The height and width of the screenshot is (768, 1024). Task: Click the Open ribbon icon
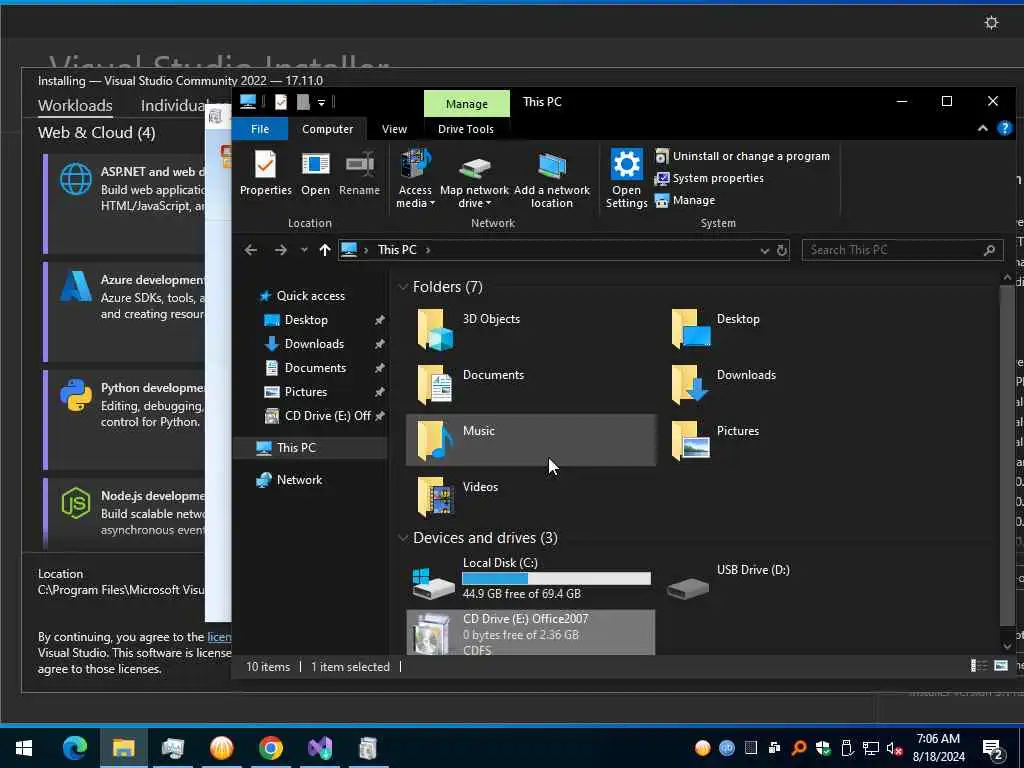tap(315, 173)
